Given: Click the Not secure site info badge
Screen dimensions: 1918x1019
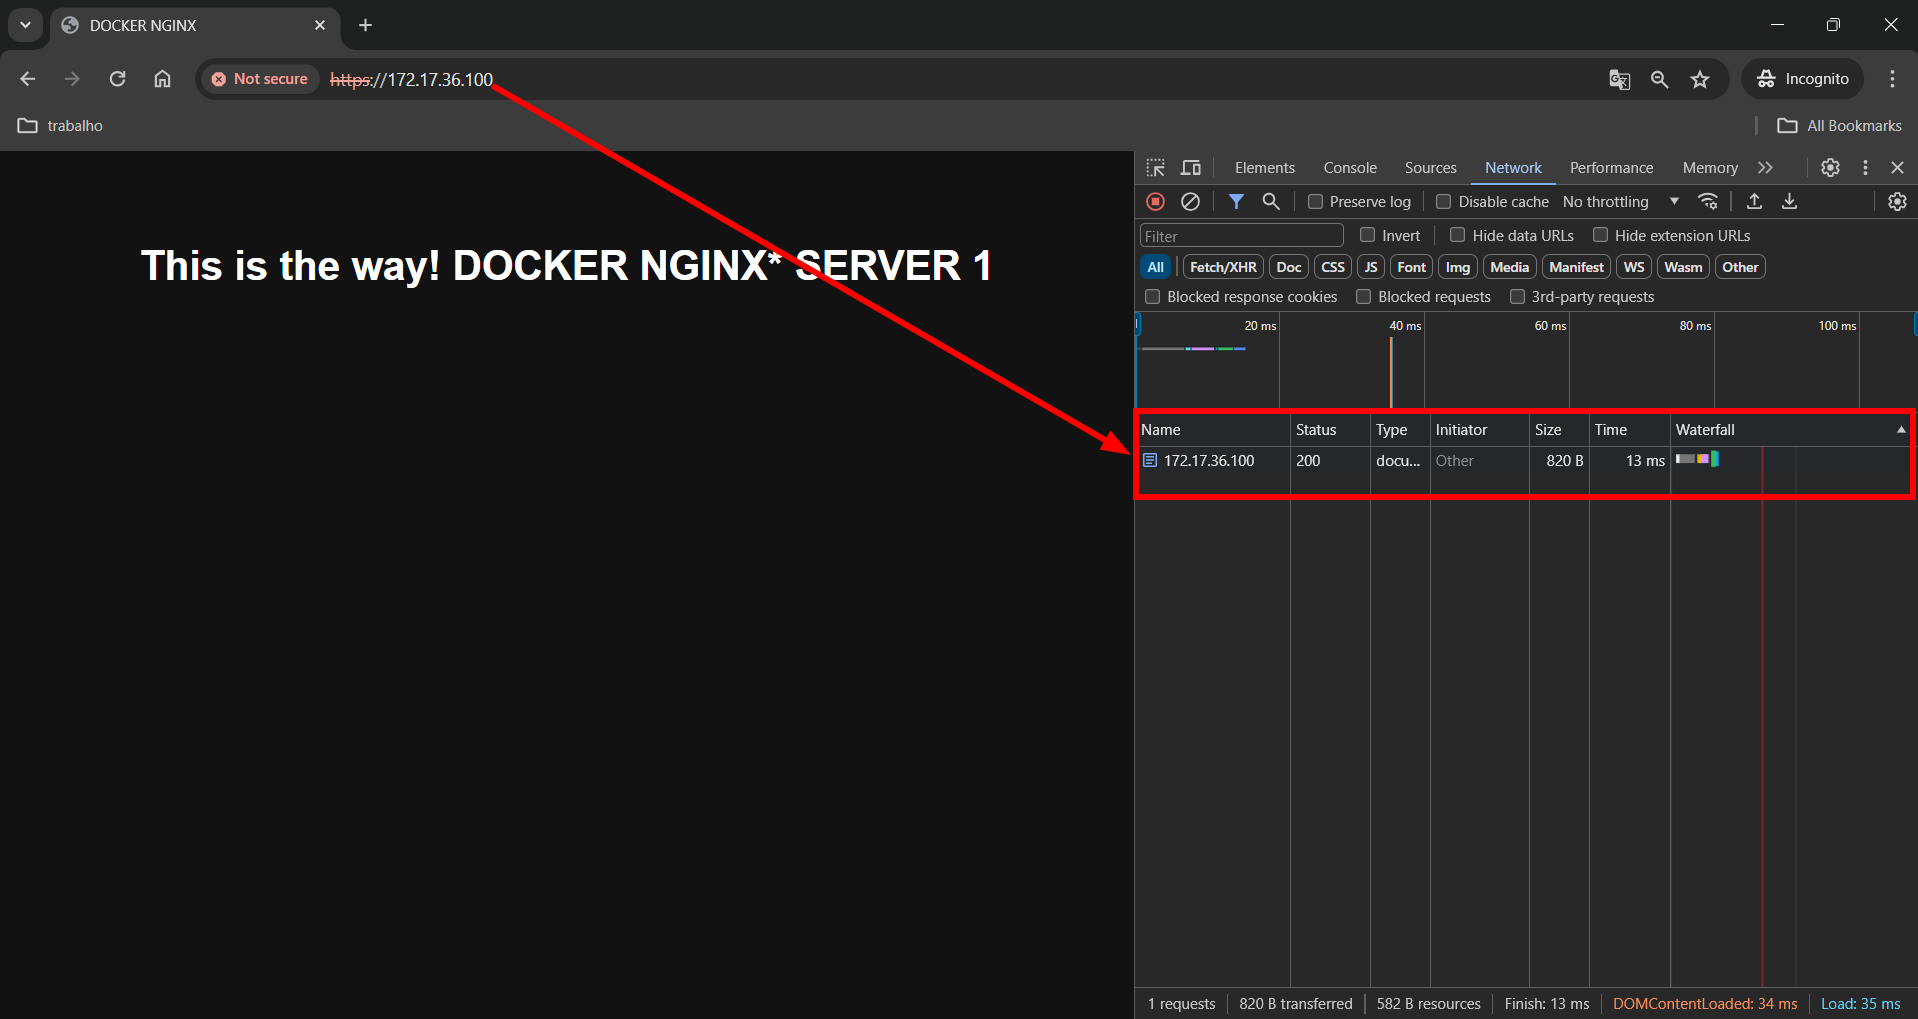Looking at the screenshot, I should point(260,79).
